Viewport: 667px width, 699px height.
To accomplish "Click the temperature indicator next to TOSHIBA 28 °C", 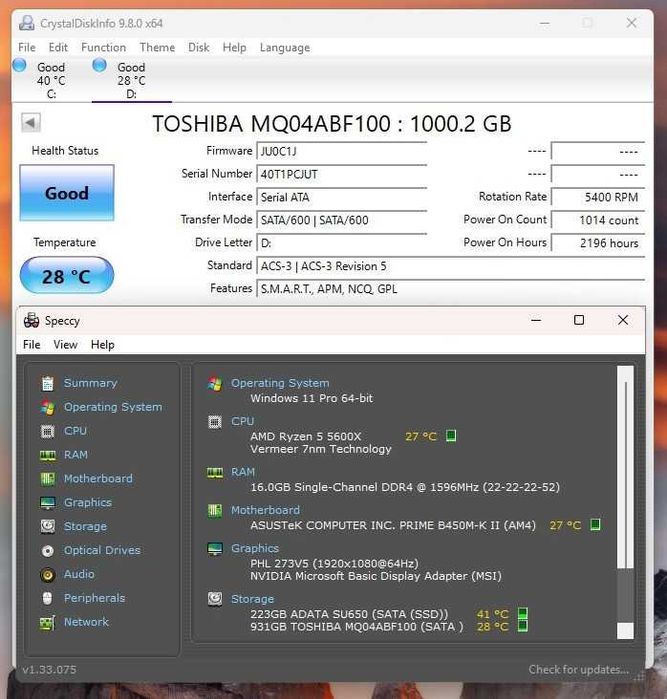I will (523, 626).
